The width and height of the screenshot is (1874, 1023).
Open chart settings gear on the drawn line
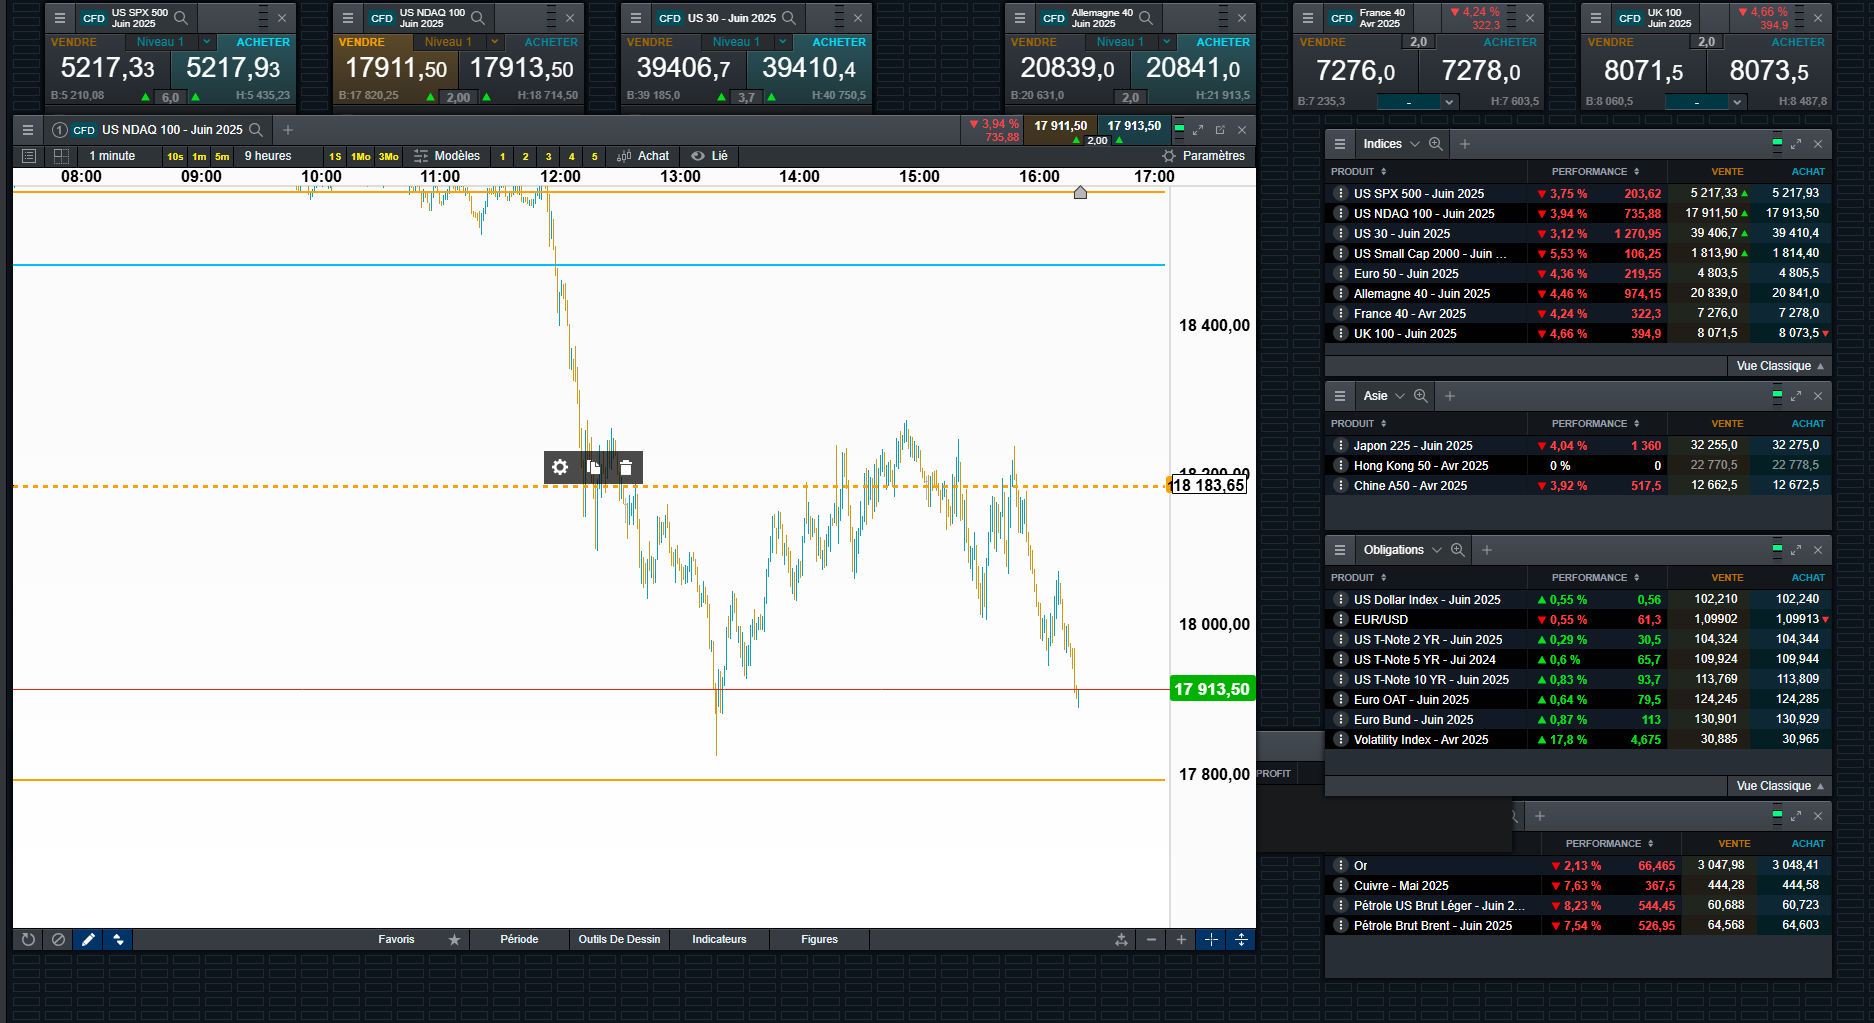(x=560, y=467)
